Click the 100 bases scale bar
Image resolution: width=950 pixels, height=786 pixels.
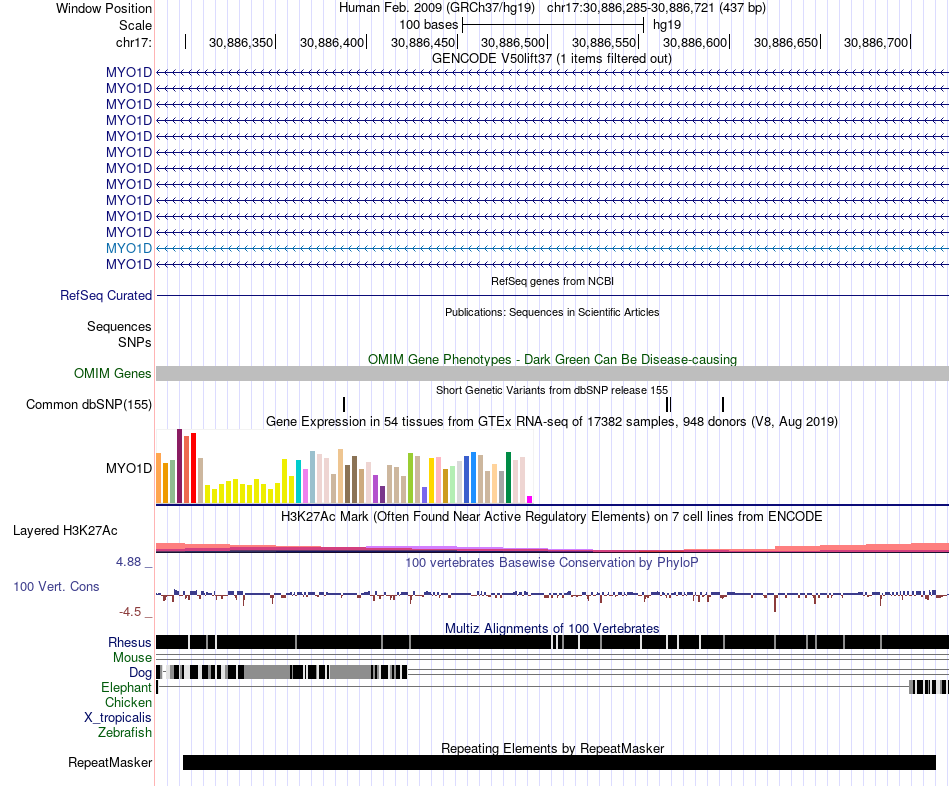point(553,25)
